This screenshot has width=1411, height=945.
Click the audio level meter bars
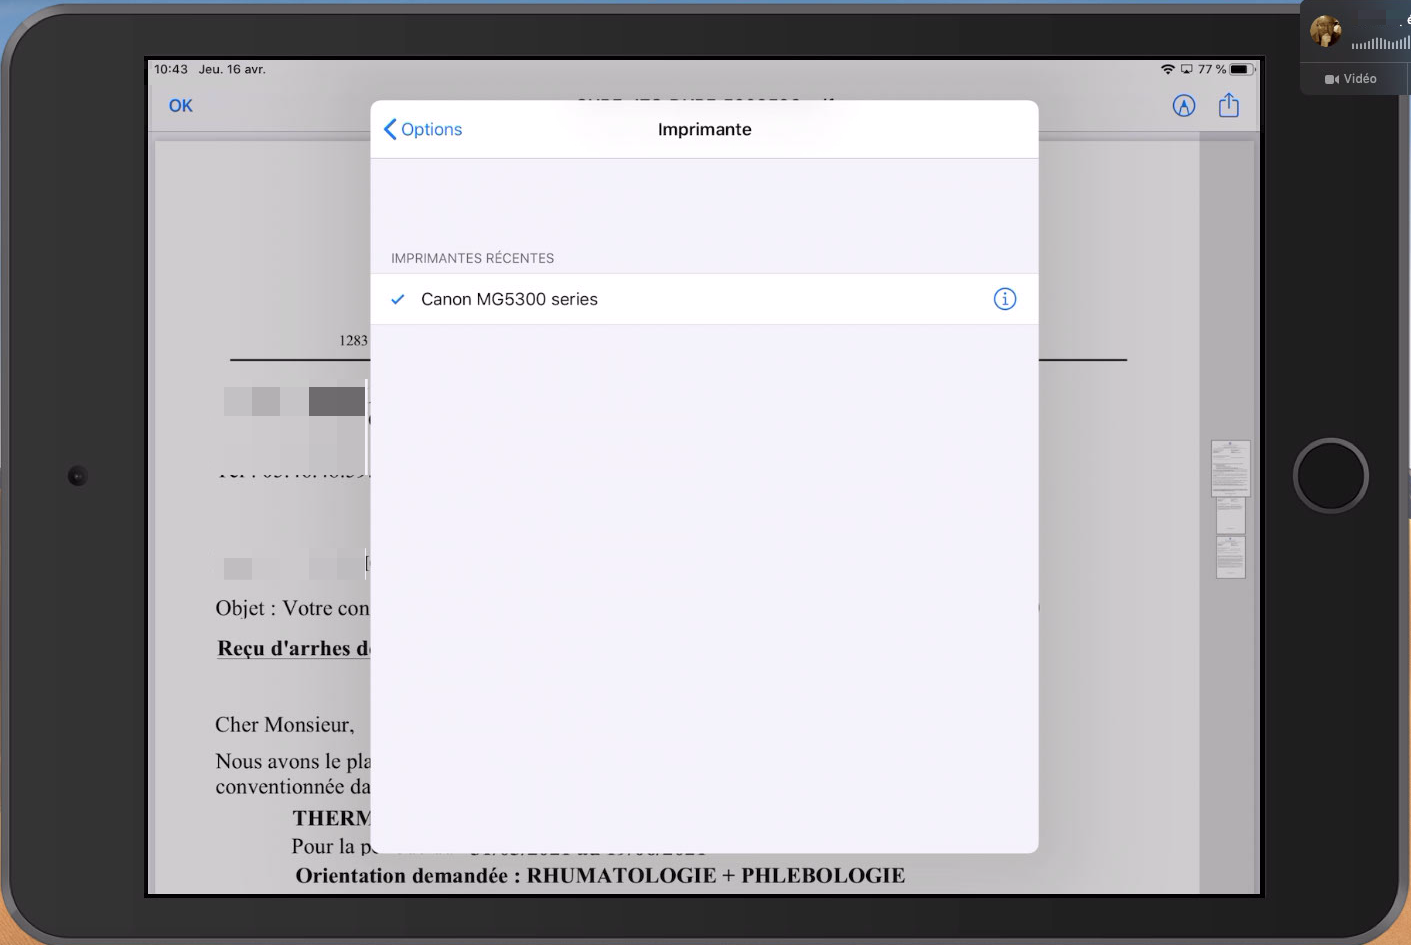coord(1380,43)
